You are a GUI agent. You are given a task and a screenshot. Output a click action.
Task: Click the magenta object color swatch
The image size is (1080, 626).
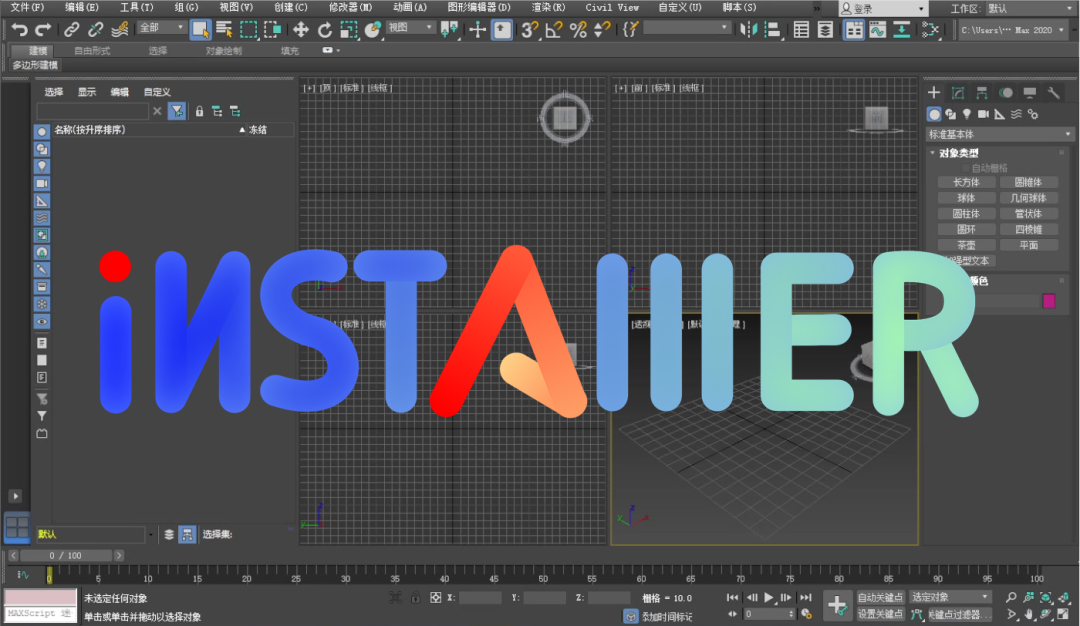click(x=1049, y=301)
